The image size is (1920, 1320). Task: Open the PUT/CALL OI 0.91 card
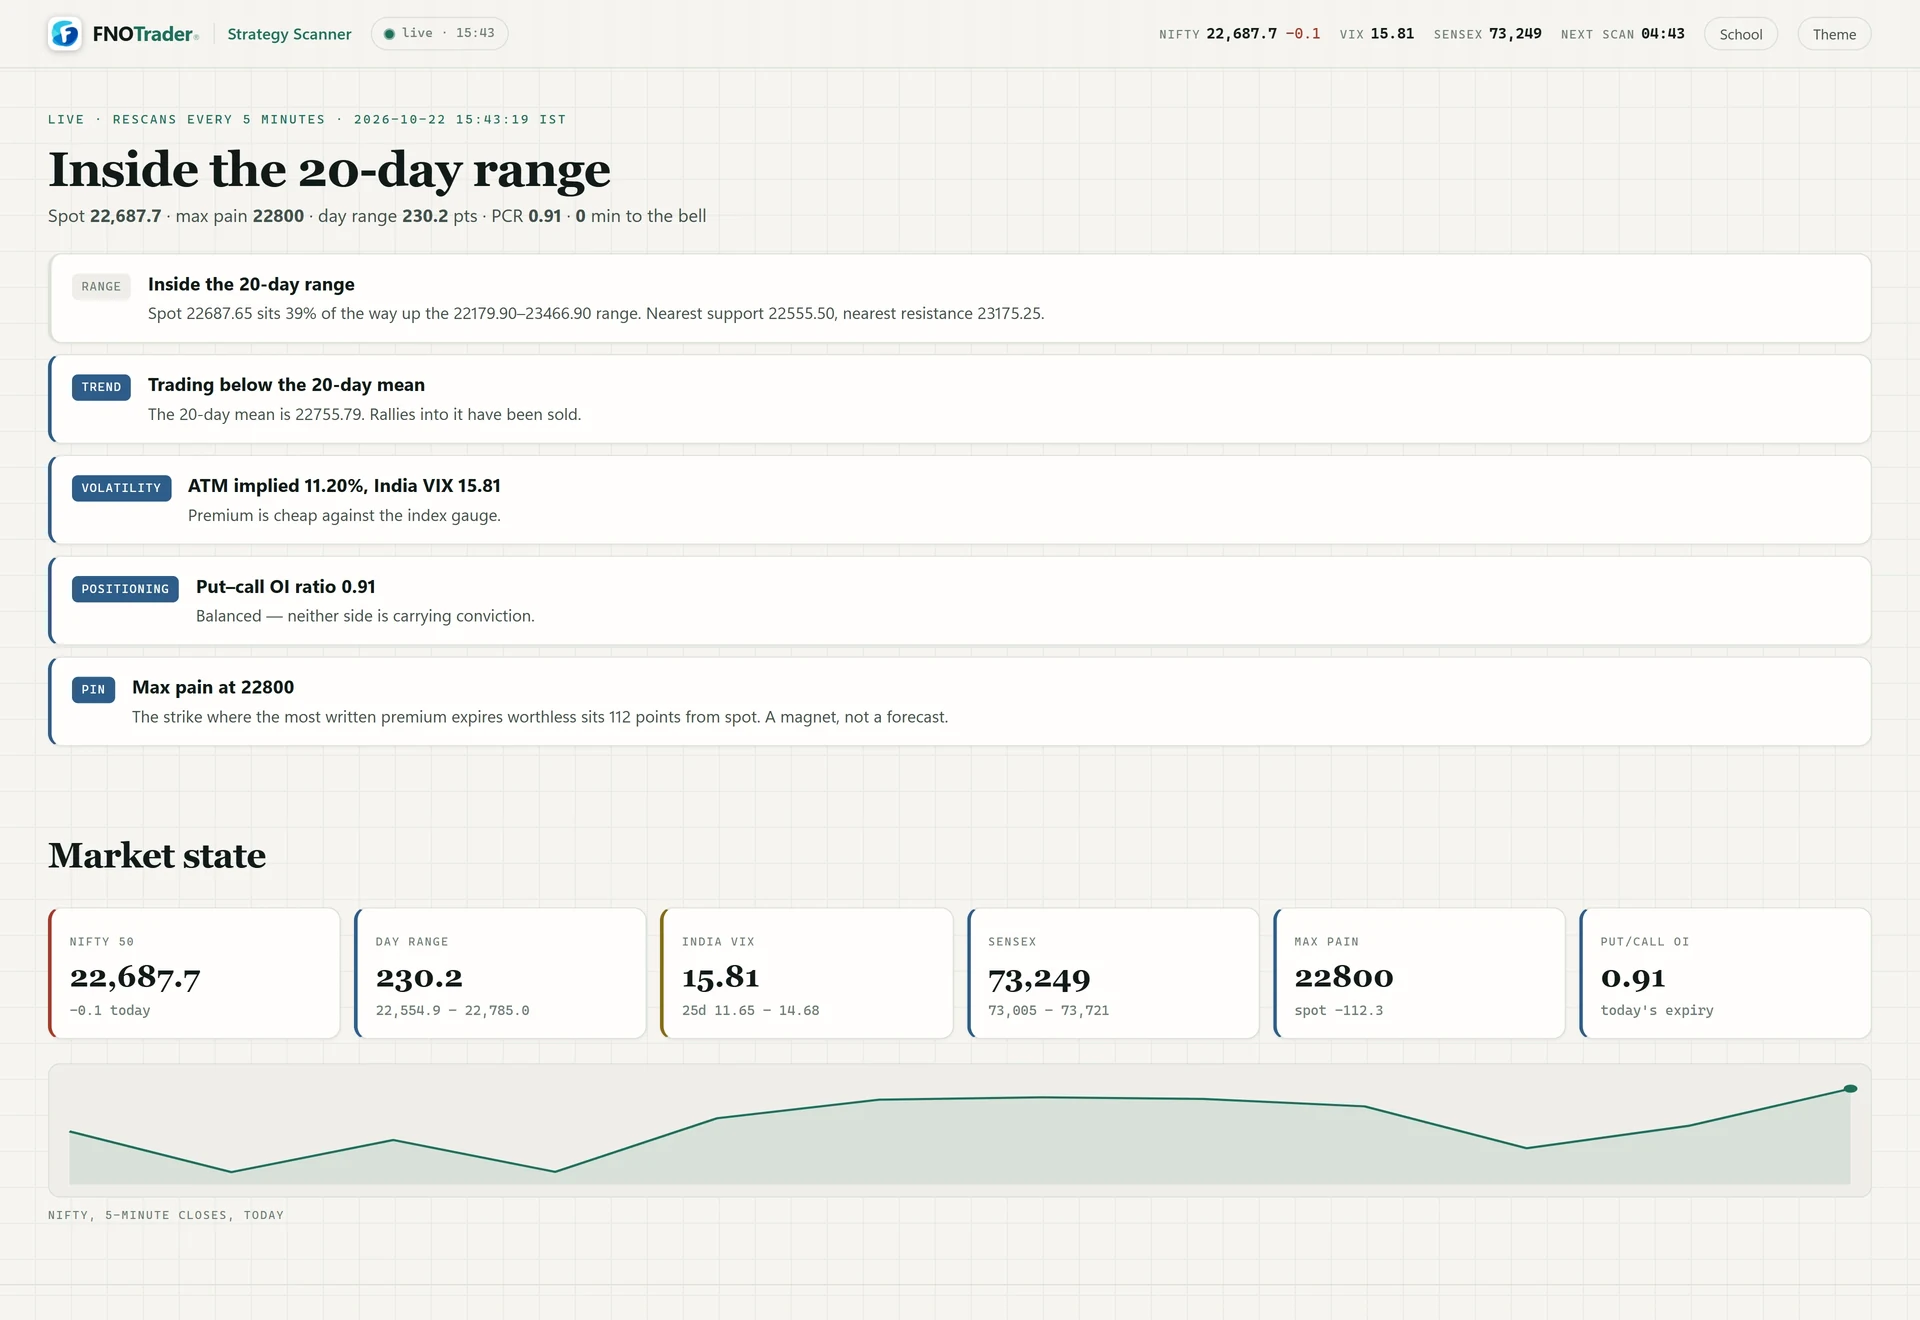pos(1725,973)
